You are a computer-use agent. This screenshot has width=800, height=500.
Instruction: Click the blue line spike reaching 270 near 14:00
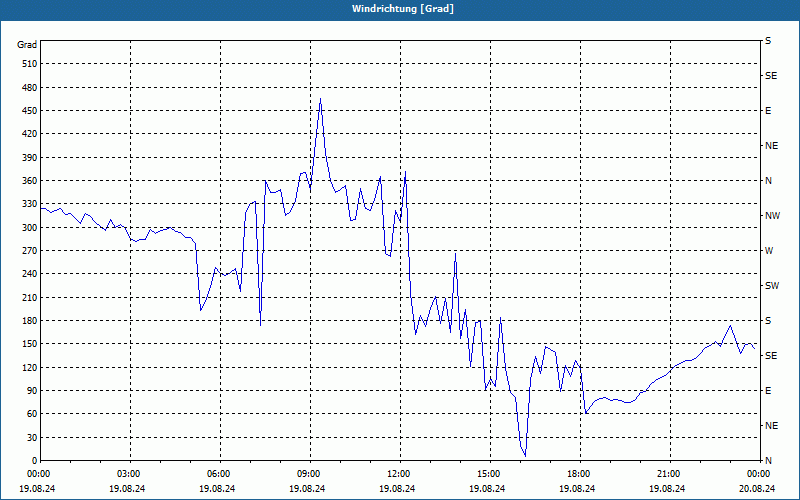(x=456, y=254)
